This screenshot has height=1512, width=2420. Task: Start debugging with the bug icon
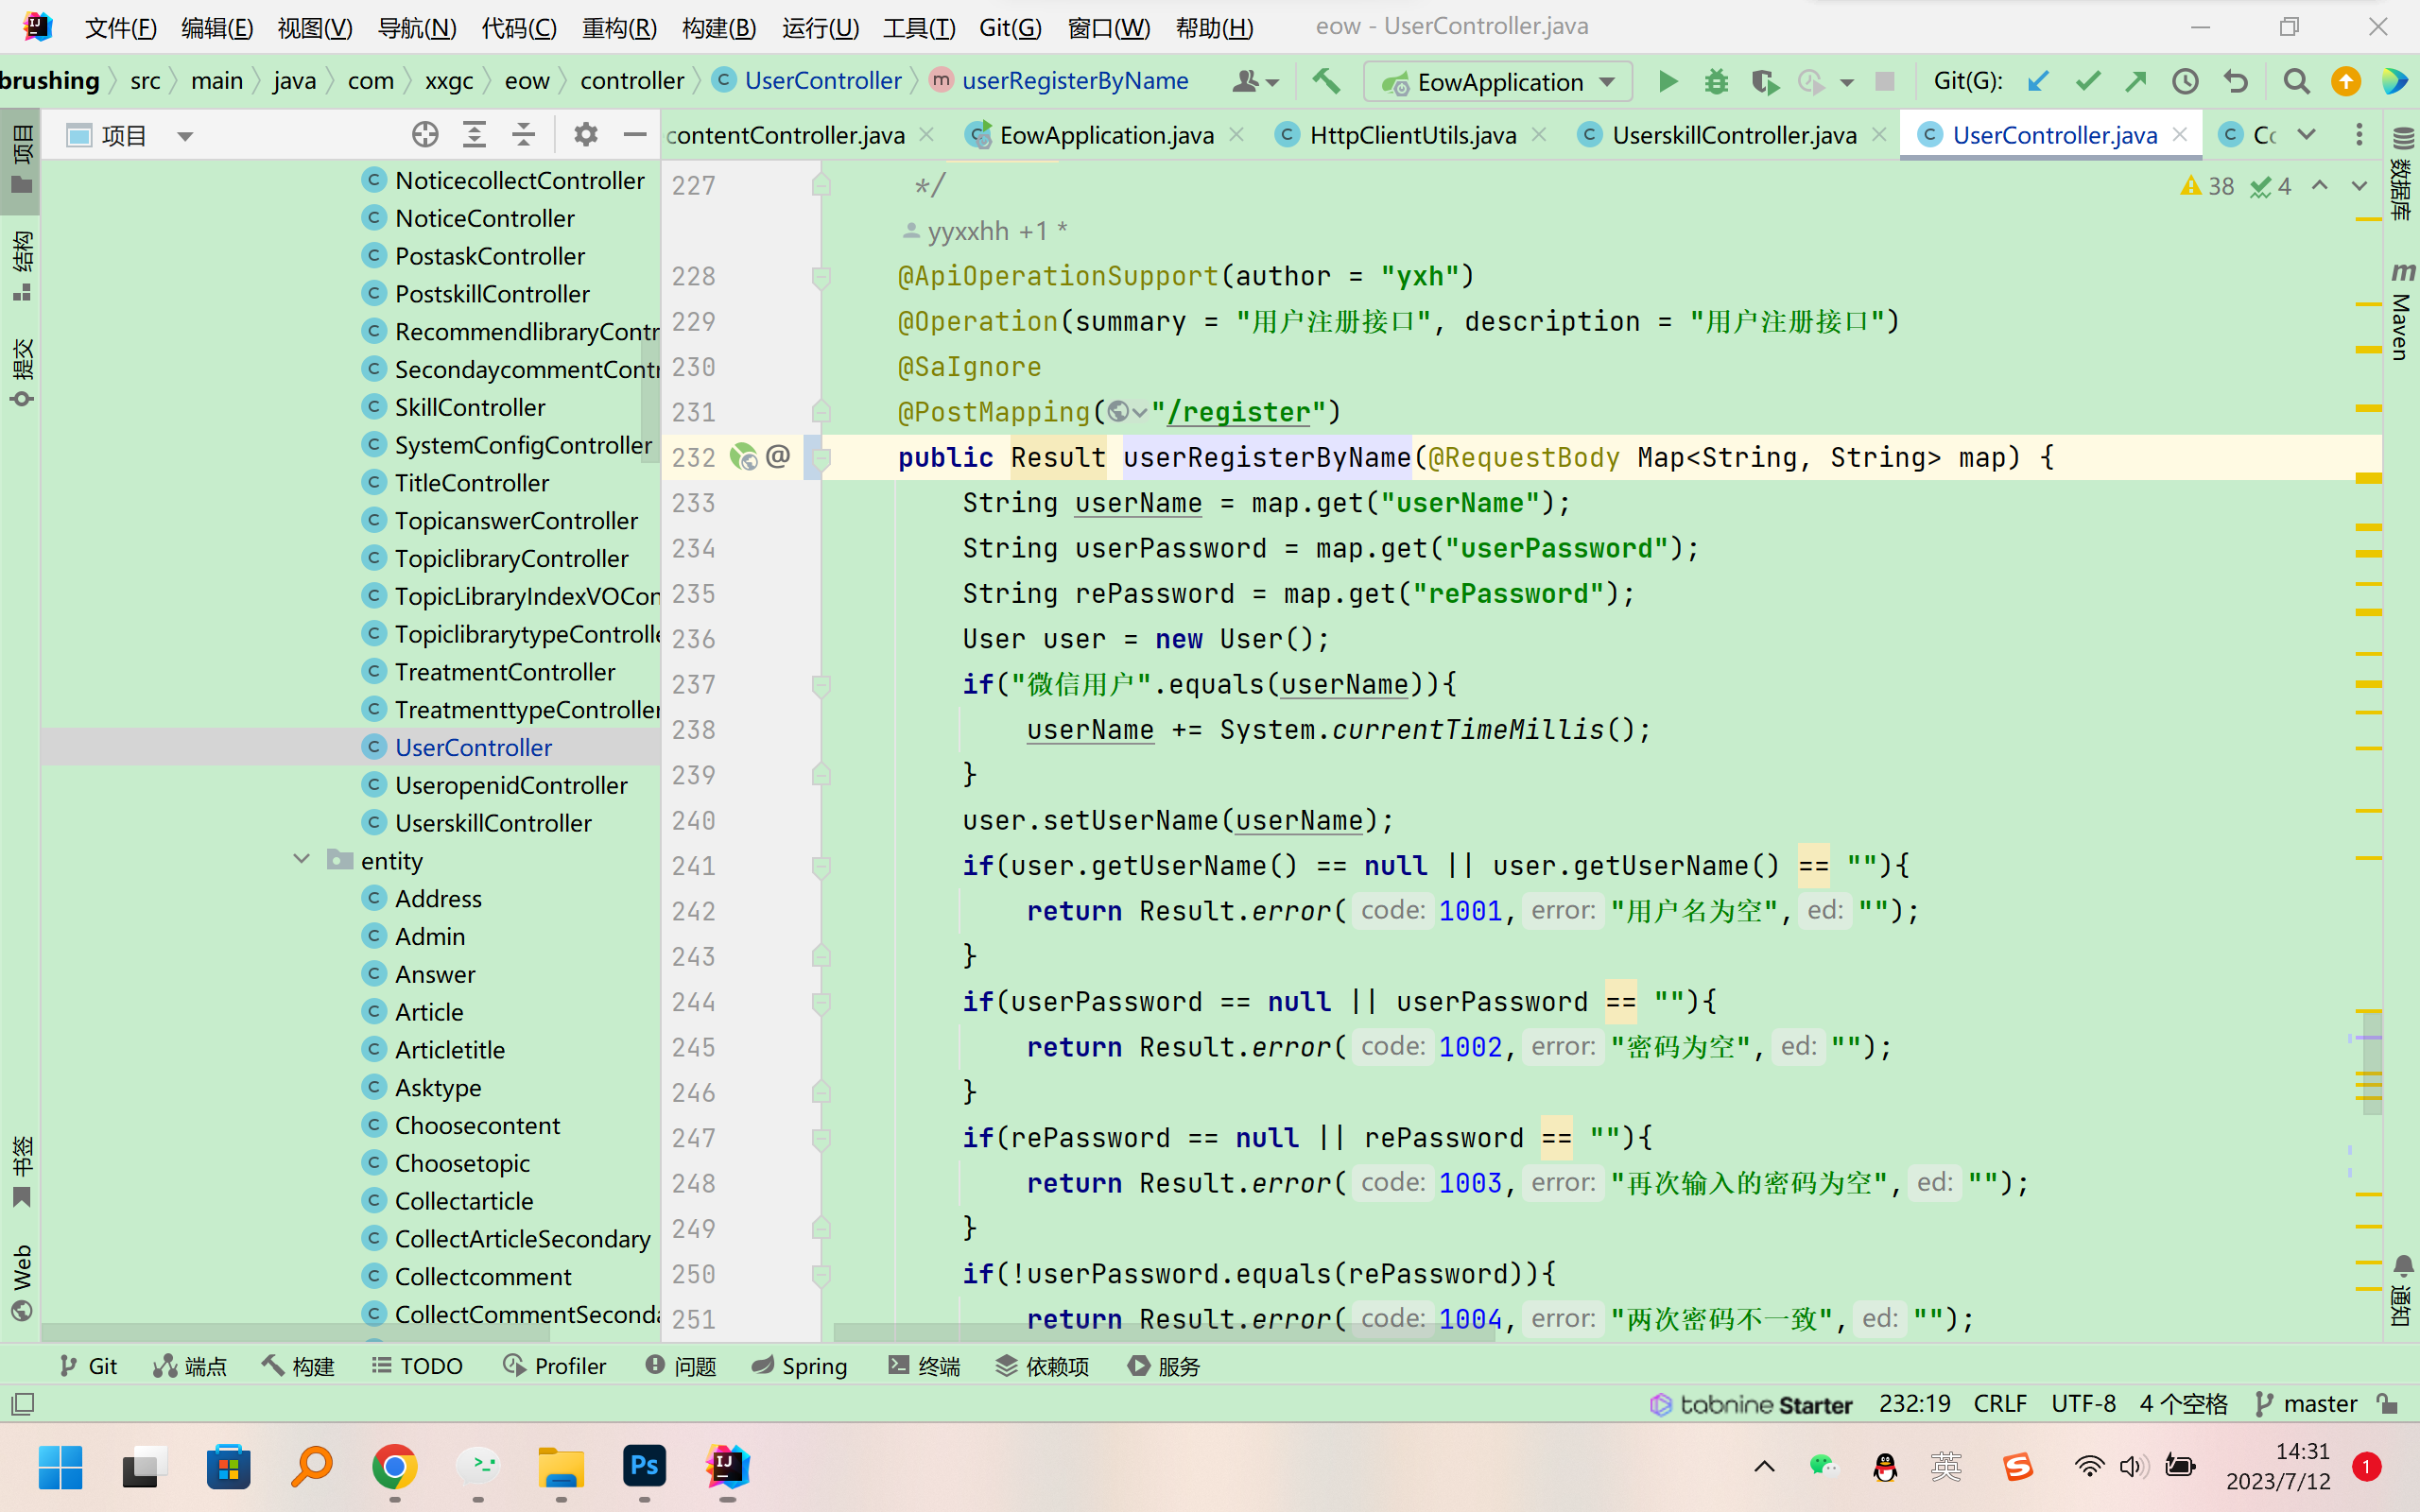(1716, 81)
